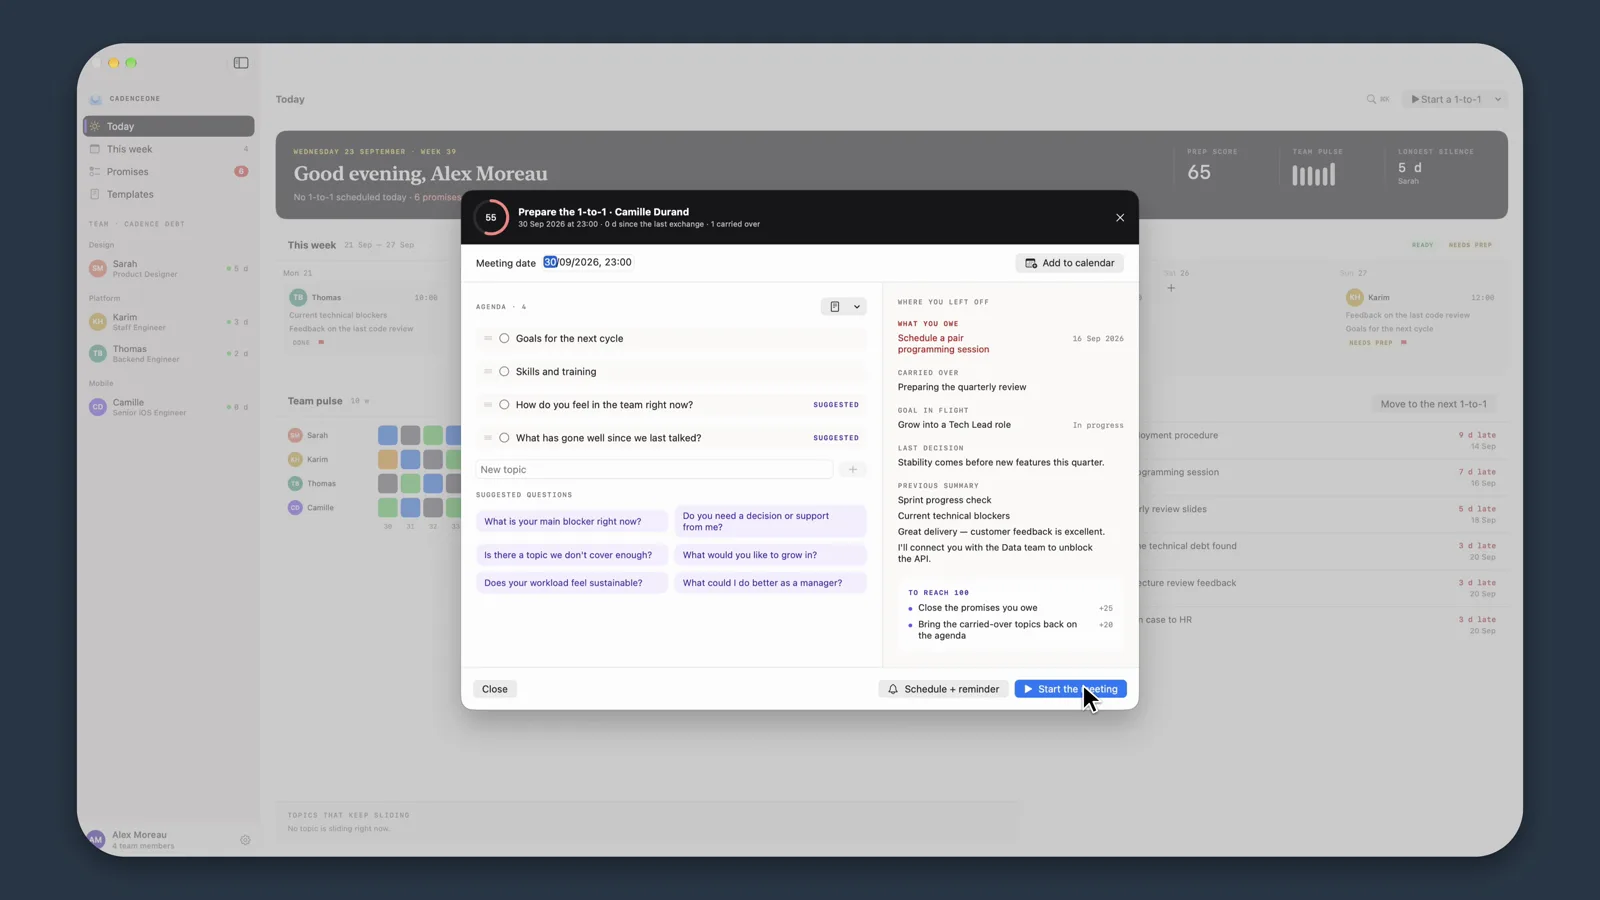Open Templates in the sidebar

click(168, 194)
